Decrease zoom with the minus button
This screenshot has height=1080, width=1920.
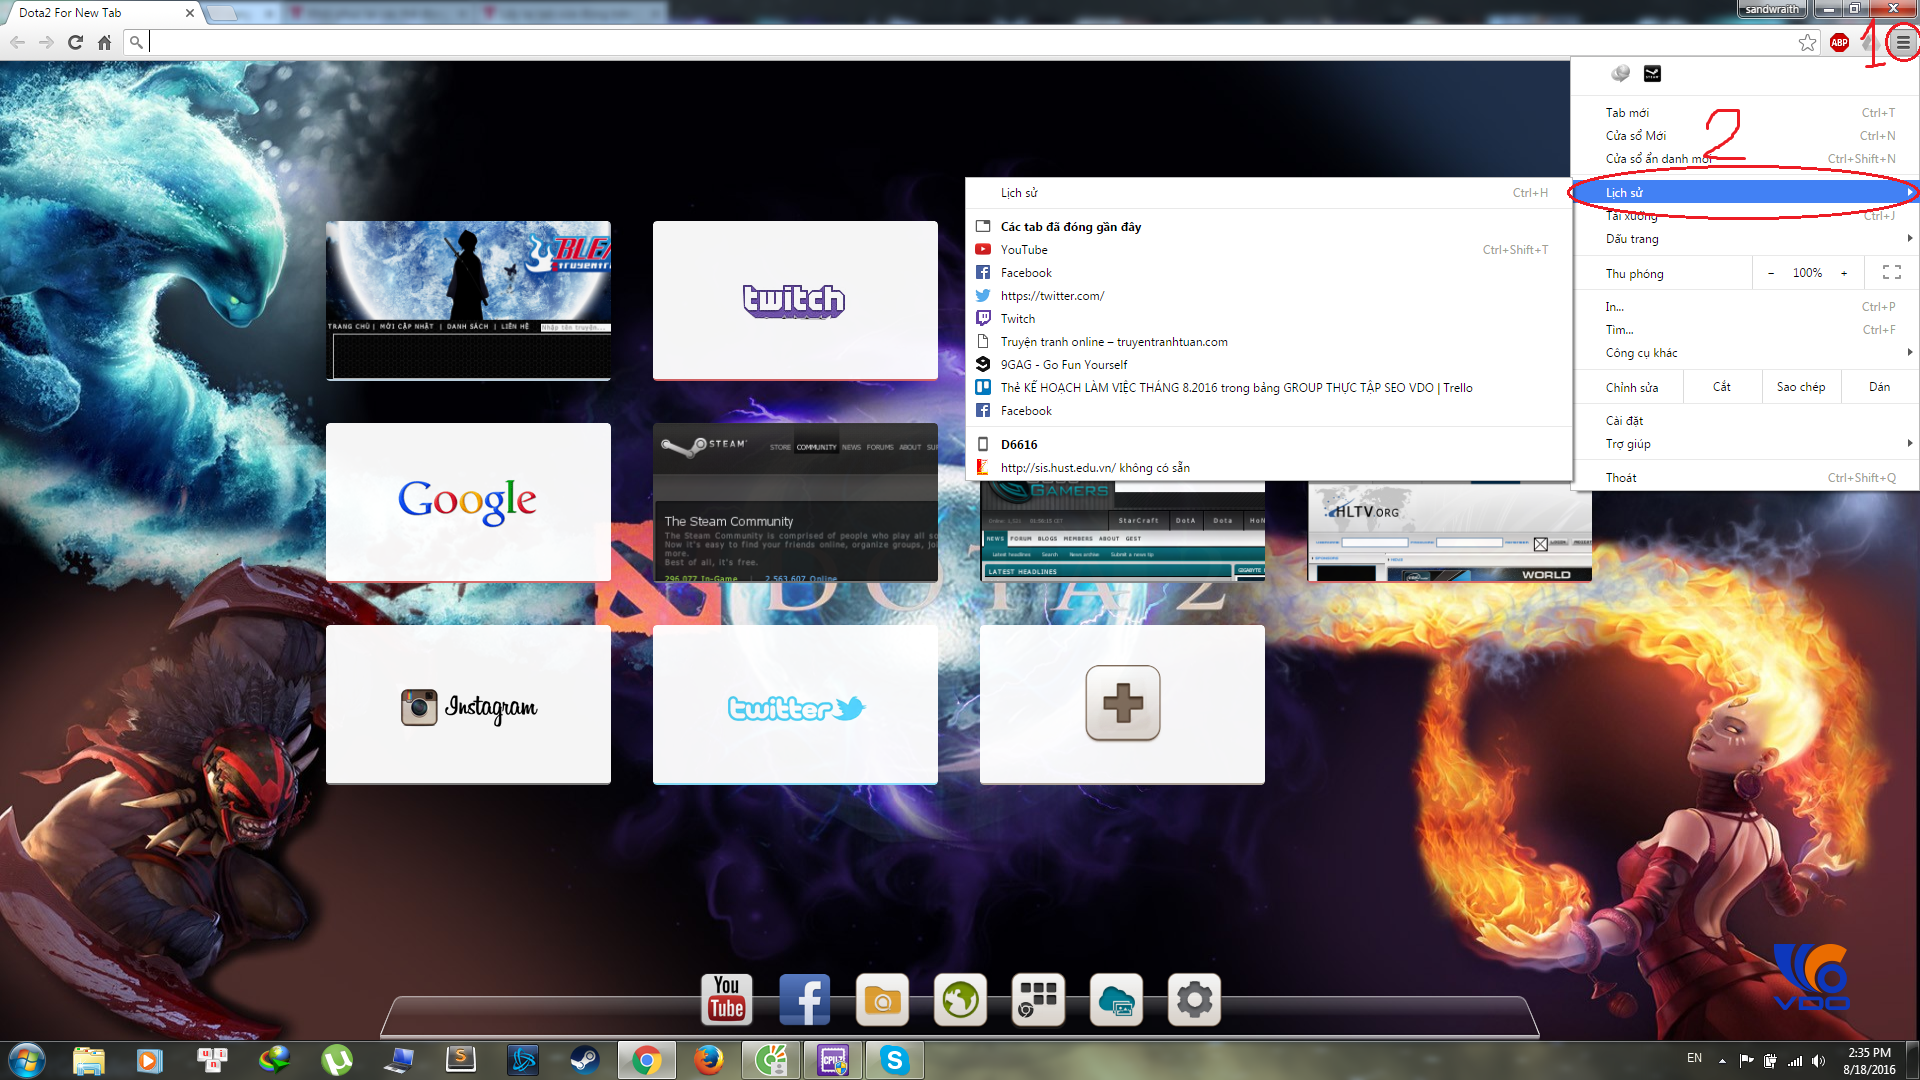point(1771,273)
